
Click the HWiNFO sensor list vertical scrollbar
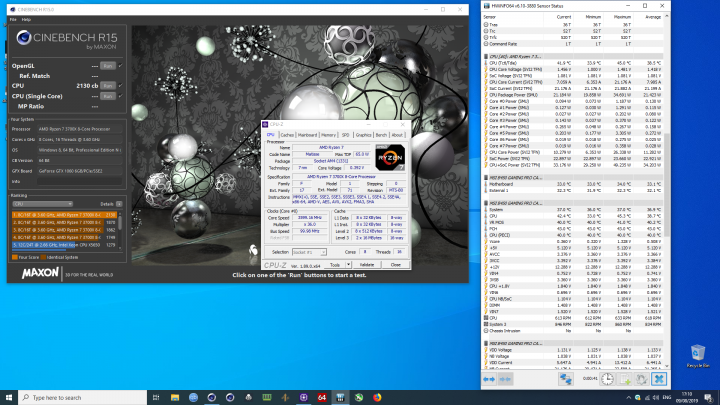667,185
